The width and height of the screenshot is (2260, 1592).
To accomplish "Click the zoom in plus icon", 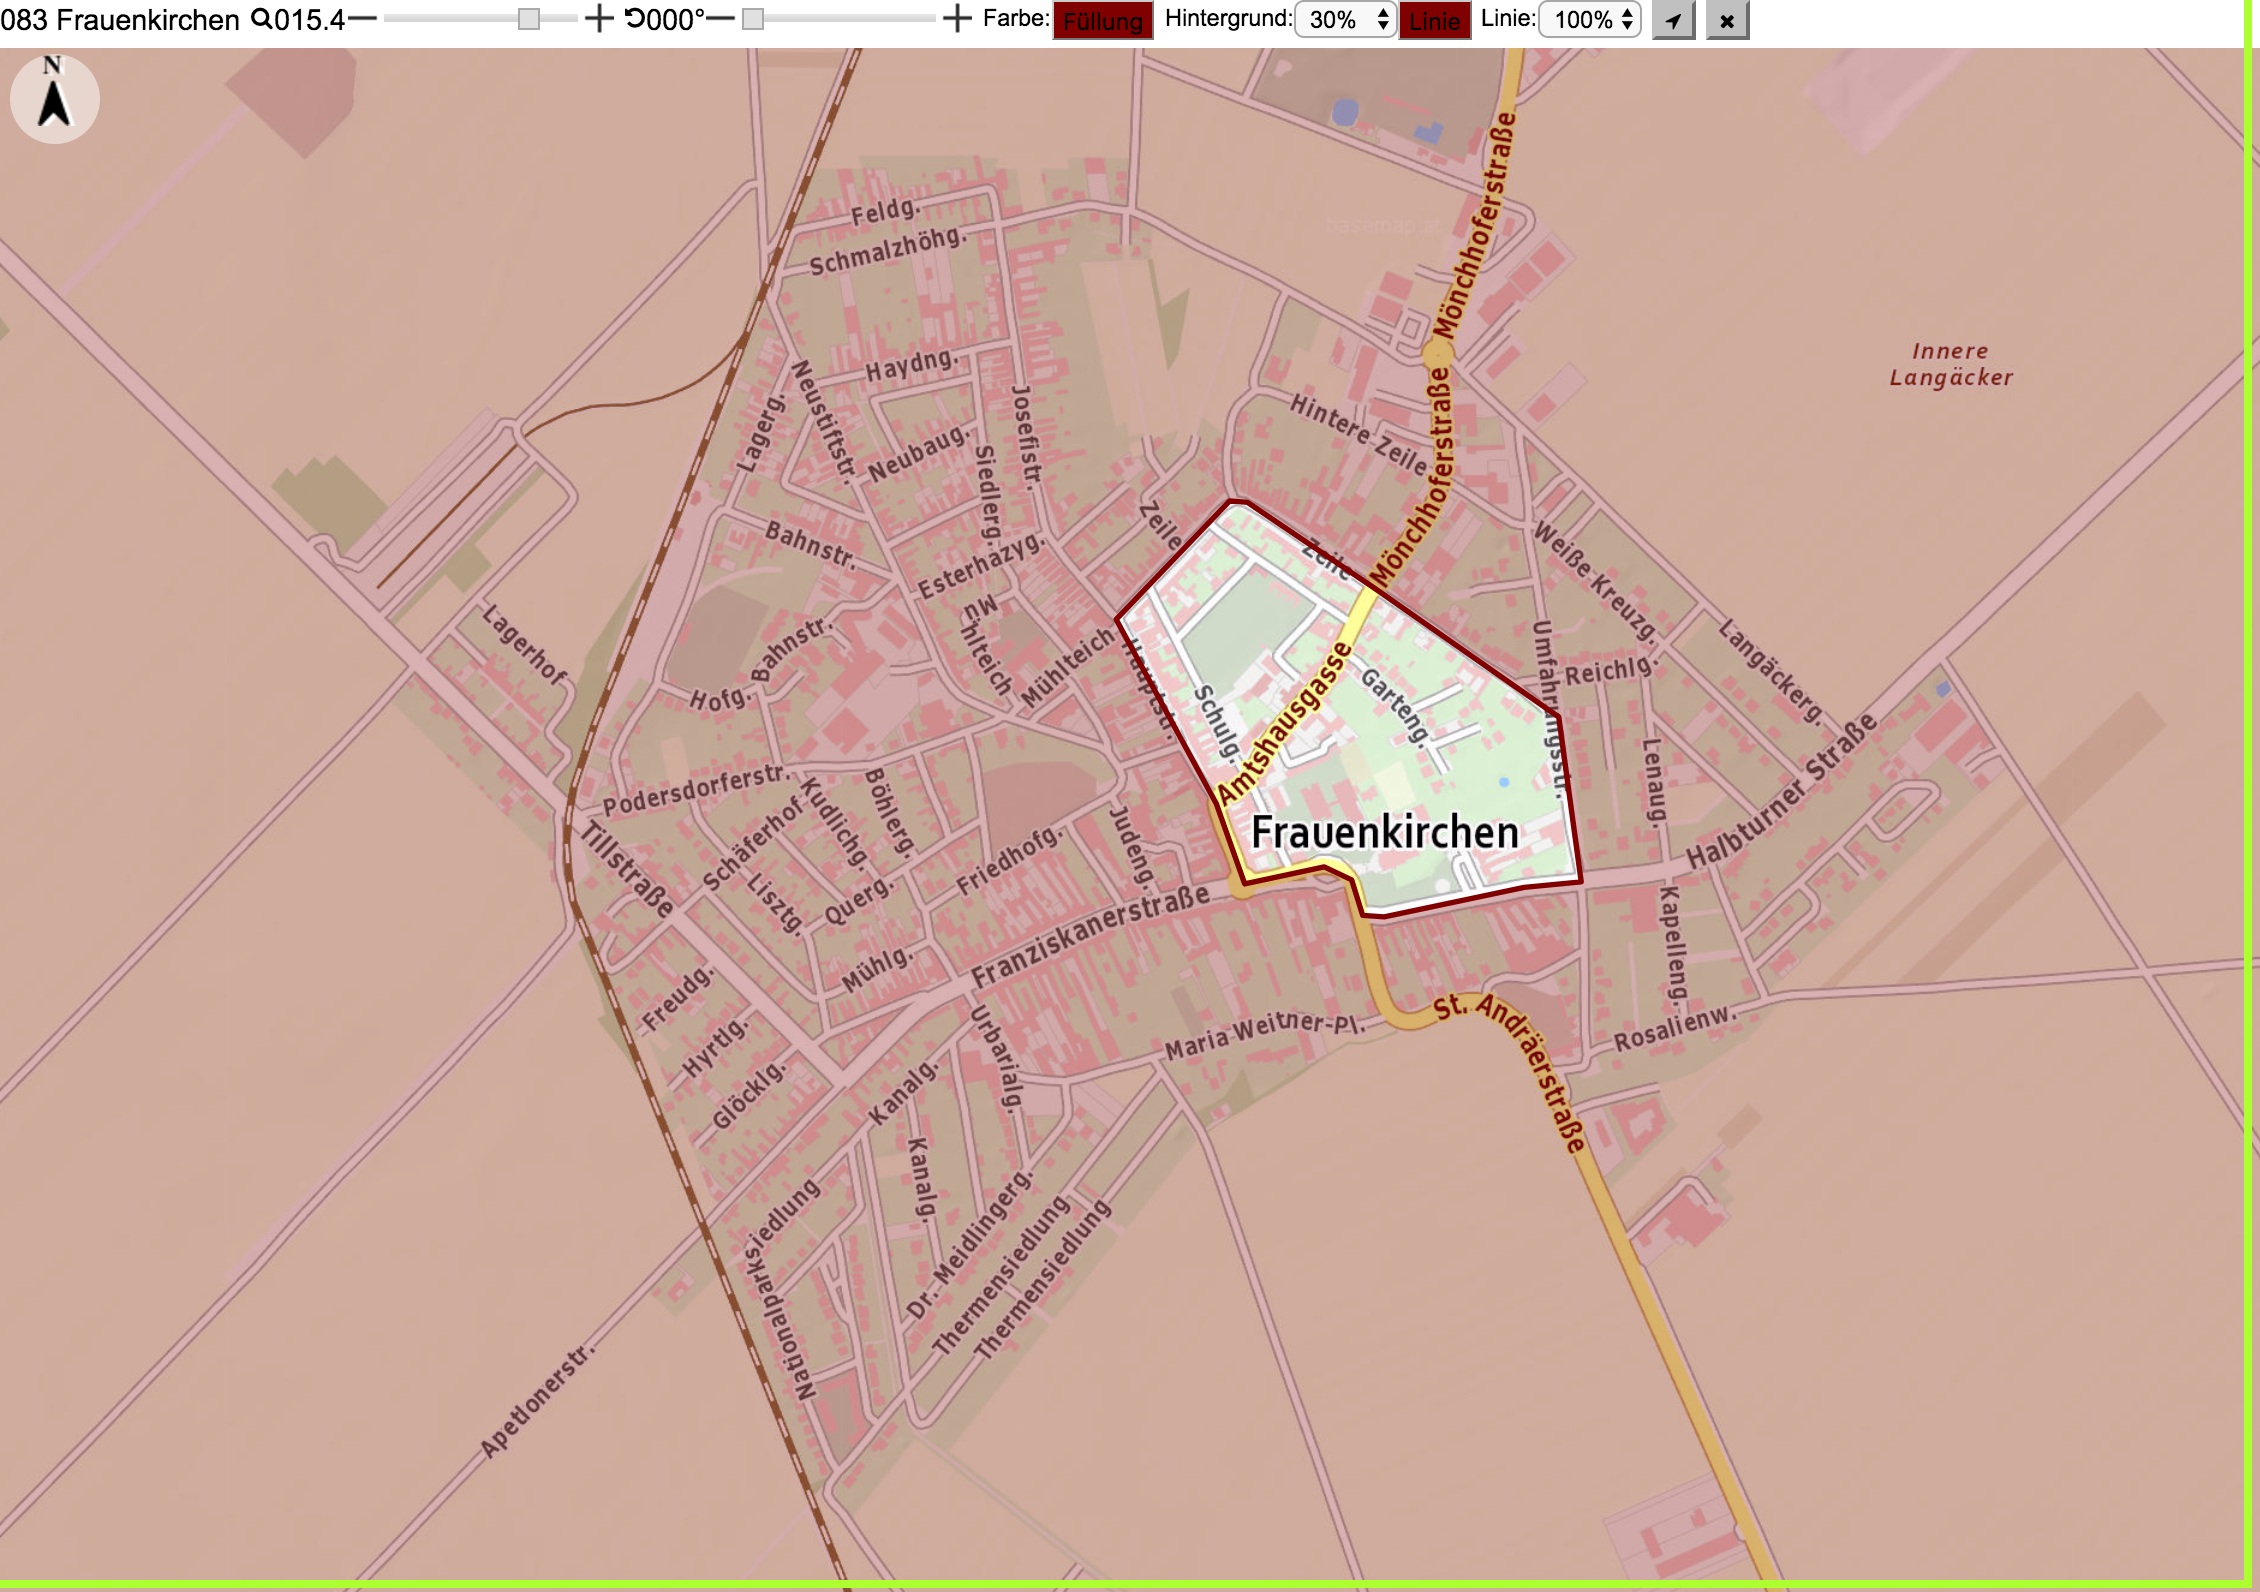I will [598, 19].
